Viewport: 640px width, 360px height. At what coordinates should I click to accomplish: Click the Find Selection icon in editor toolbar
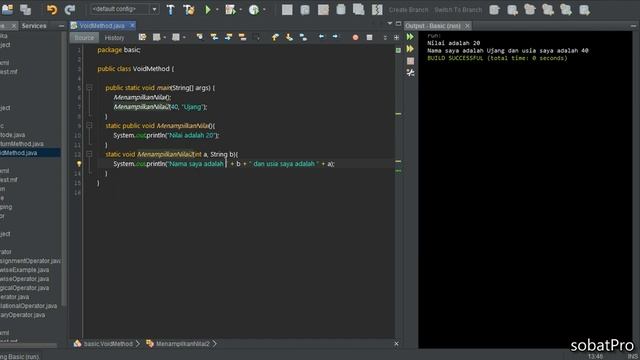click(x=200, y=37)
